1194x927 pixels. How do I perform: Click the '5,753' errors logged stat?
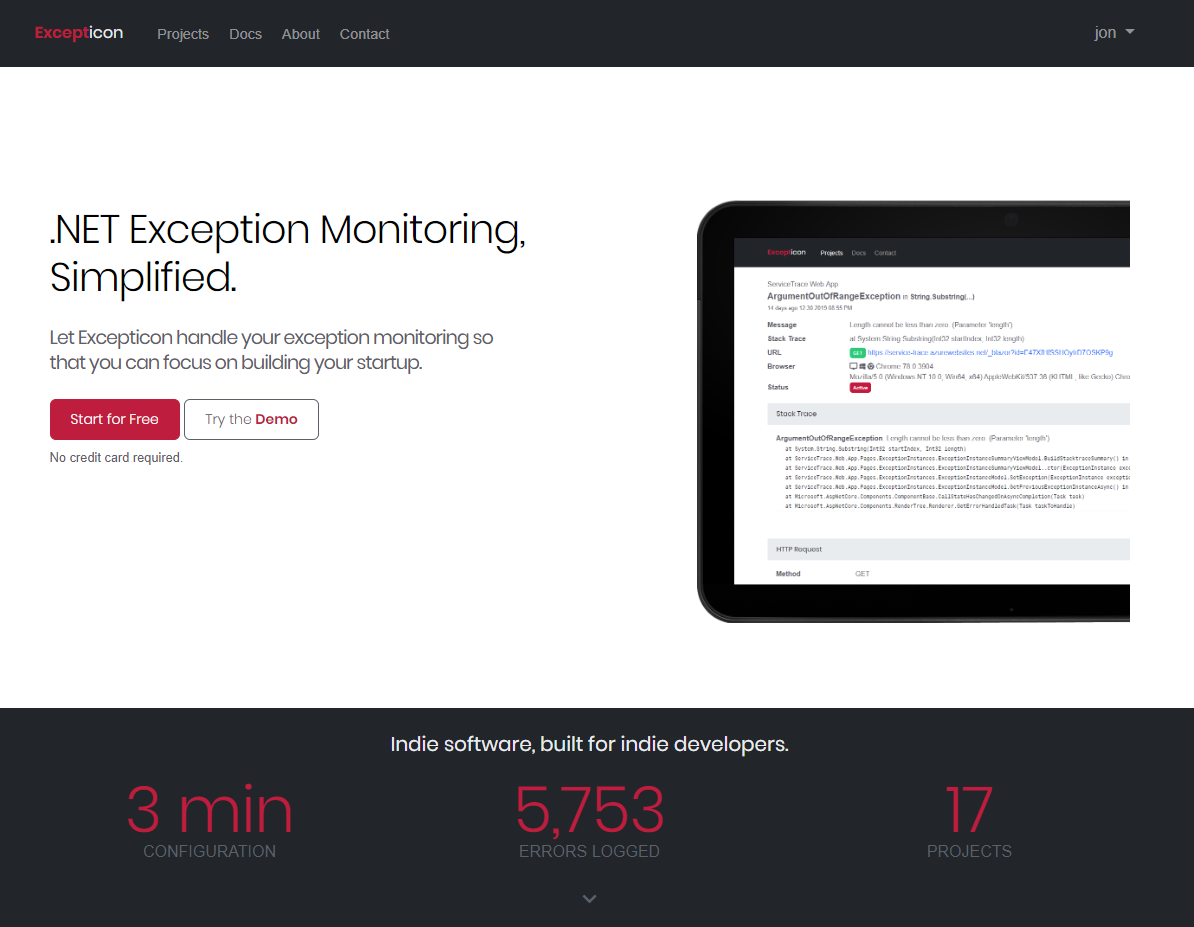(x=589, y=809)
